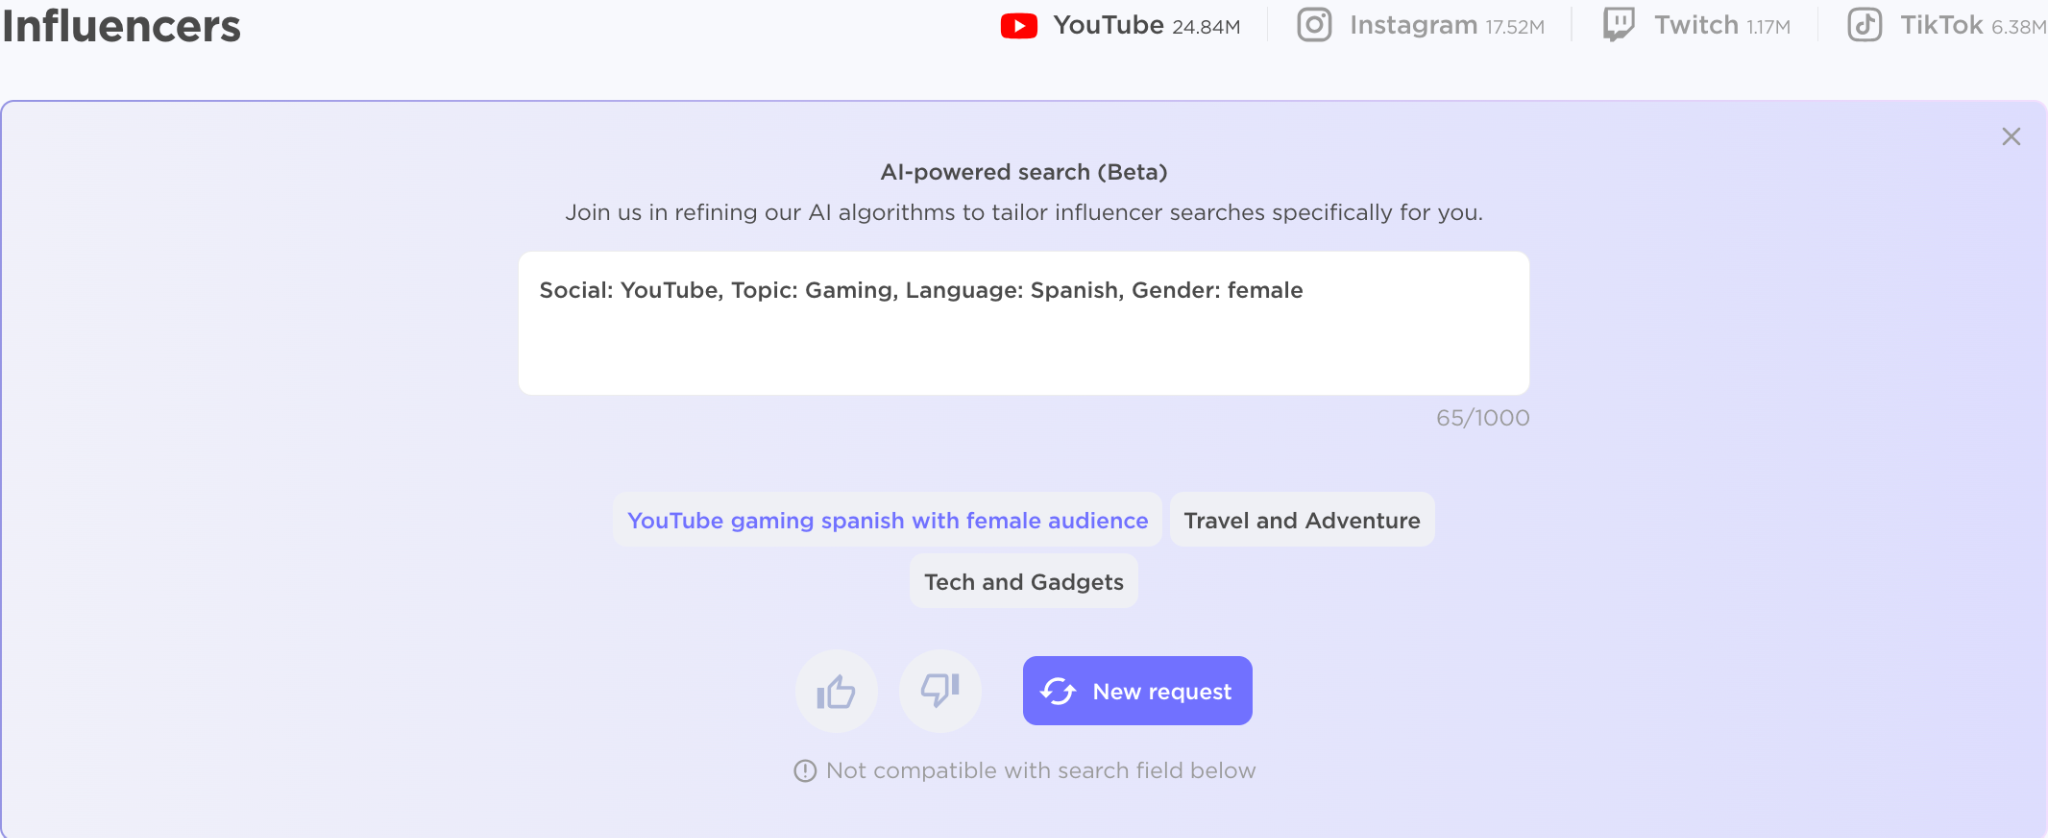Click the TikTok logo icon
Image resolution: width=2048 pixels, height=838 pixels.
(1864, 25)
